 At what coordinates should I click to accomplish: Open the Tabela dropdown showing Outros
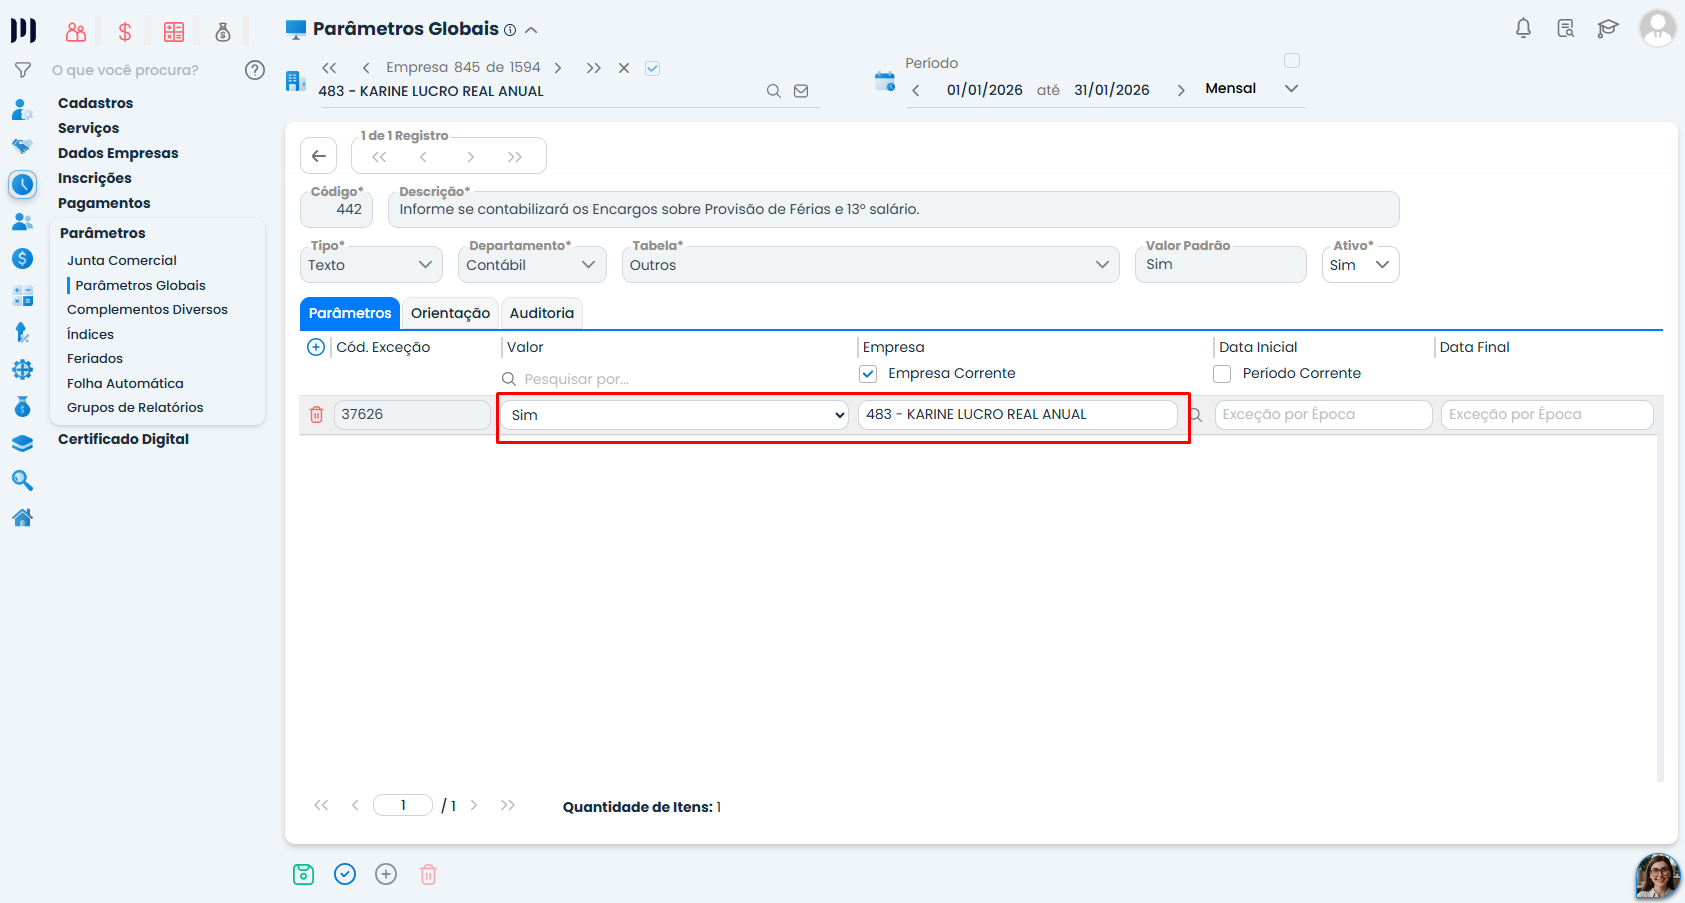tap(870, 265)
